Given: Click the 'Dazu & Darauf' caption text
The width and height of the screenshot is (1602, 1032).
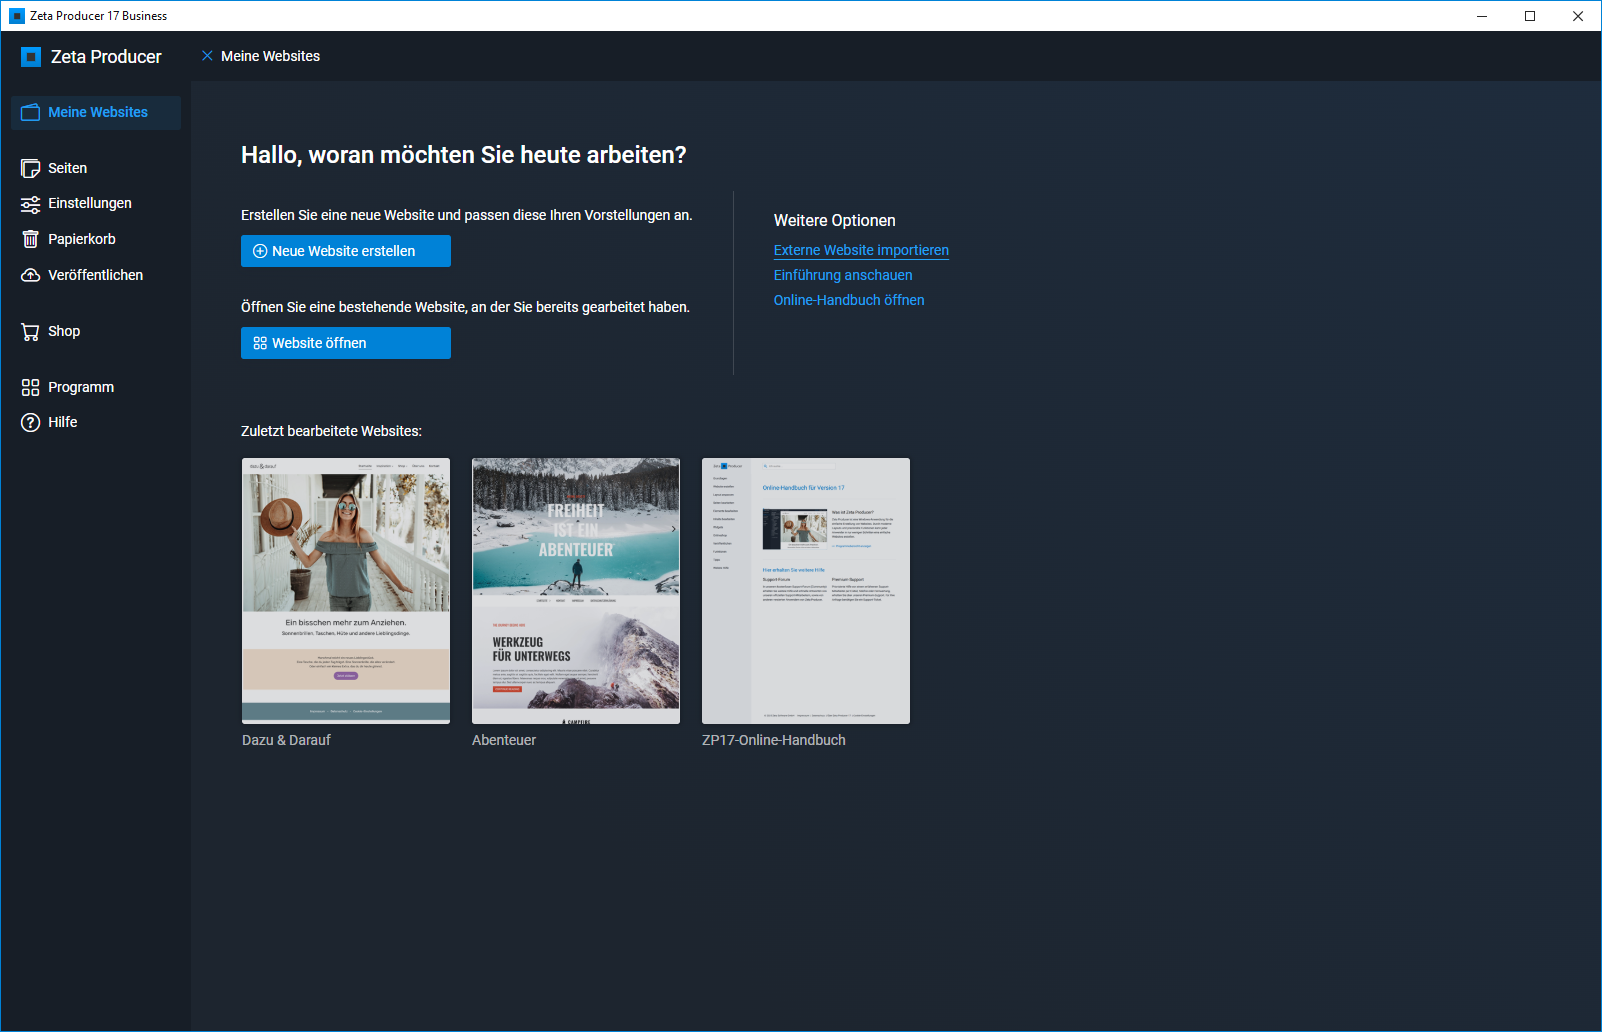Looking at the screenshot, I should tap(286, 740).
